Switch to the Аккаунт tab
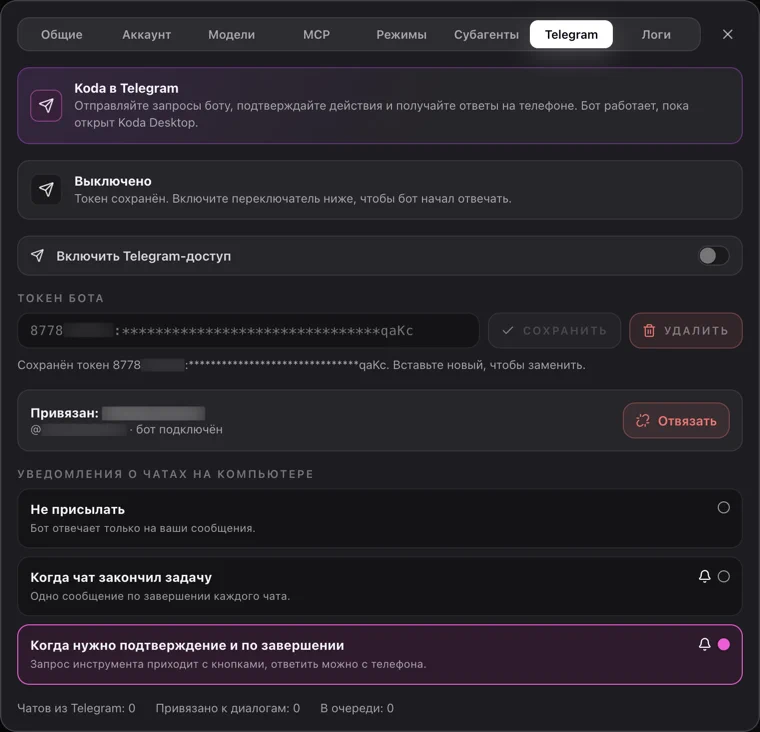The width and height of the screenshot is (760, 732). pos(146,34)
